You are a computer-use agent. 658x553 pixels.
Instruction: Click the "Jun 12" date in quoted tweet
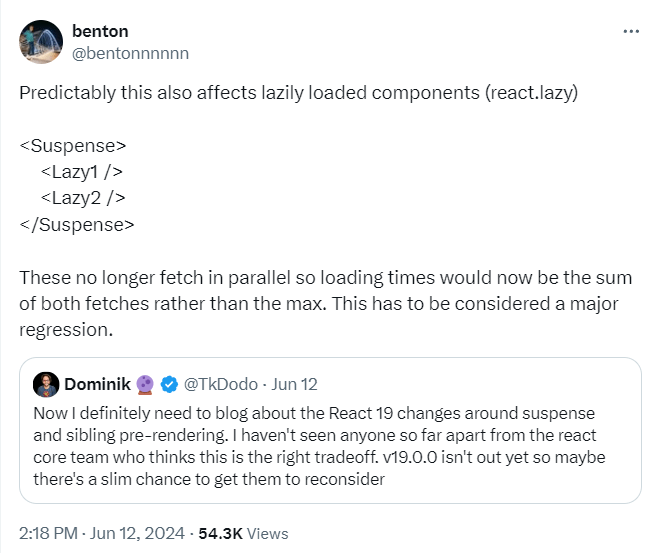click(294, 384)
